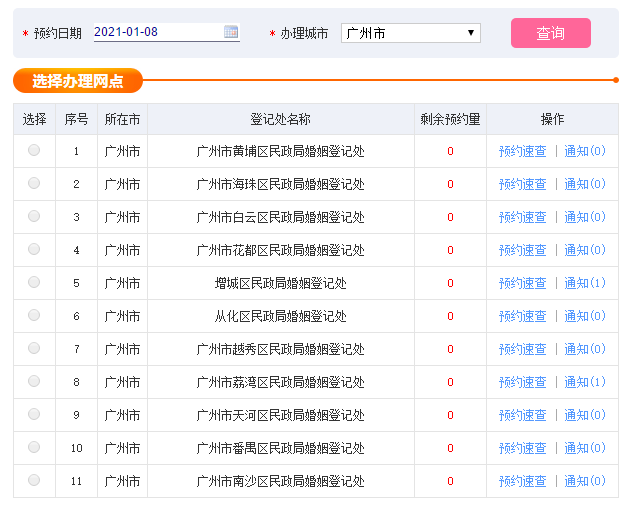The height and width of the screenshot is (505, 634).
Task: Click the 剩余预约量 column header
Action: click(x=450, y=119)
